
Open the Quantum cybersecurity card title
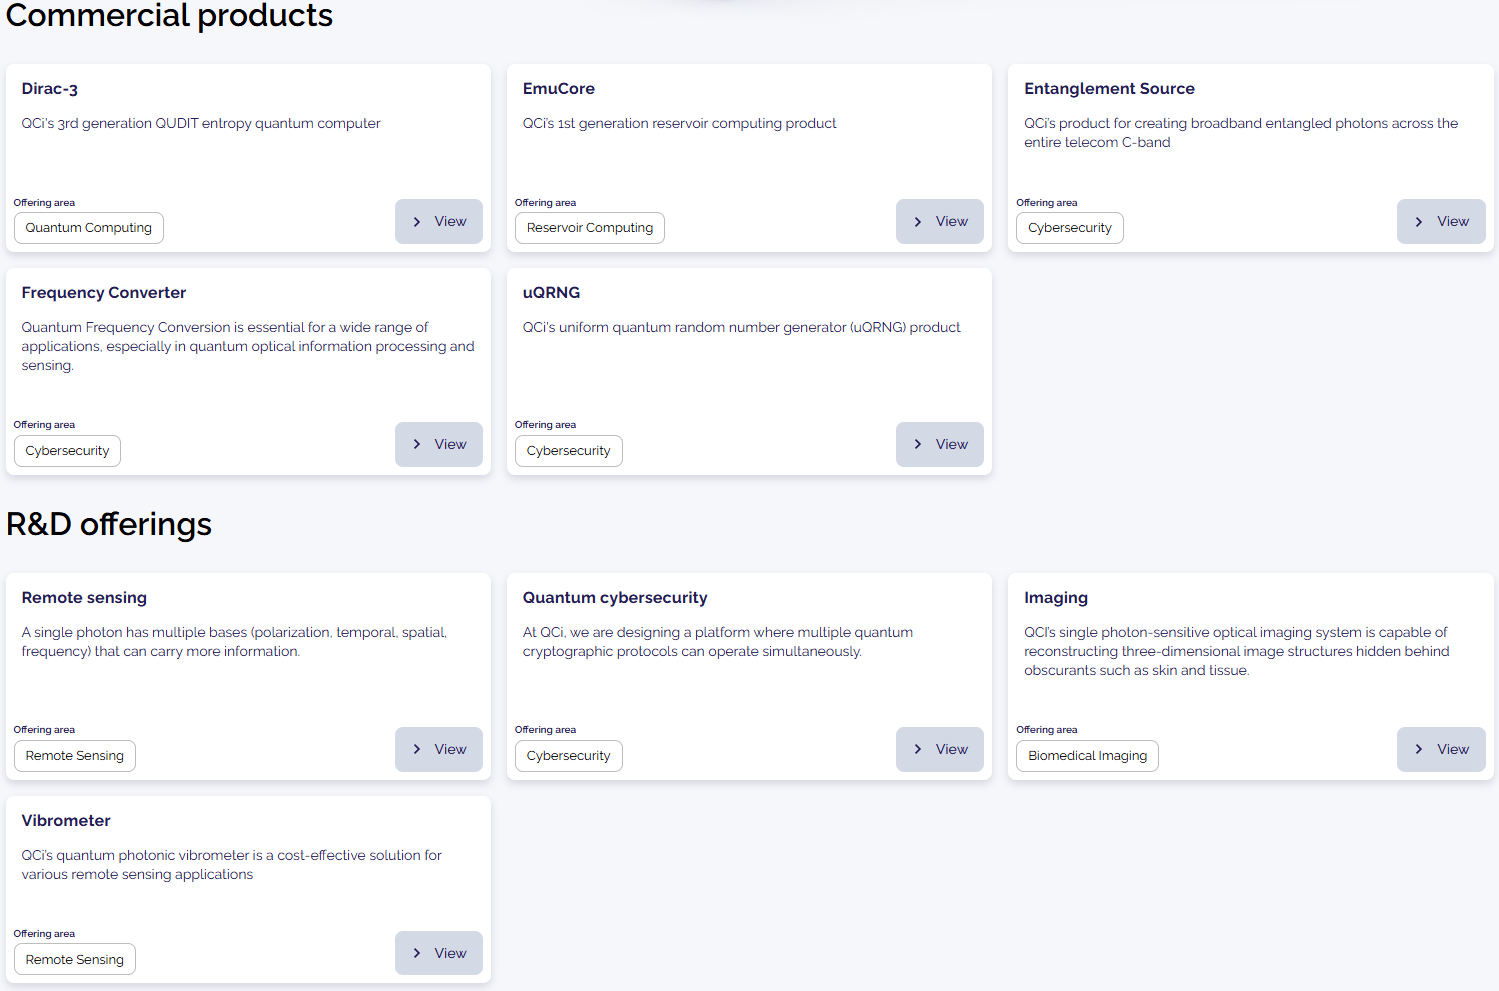(x=615, y=598)
